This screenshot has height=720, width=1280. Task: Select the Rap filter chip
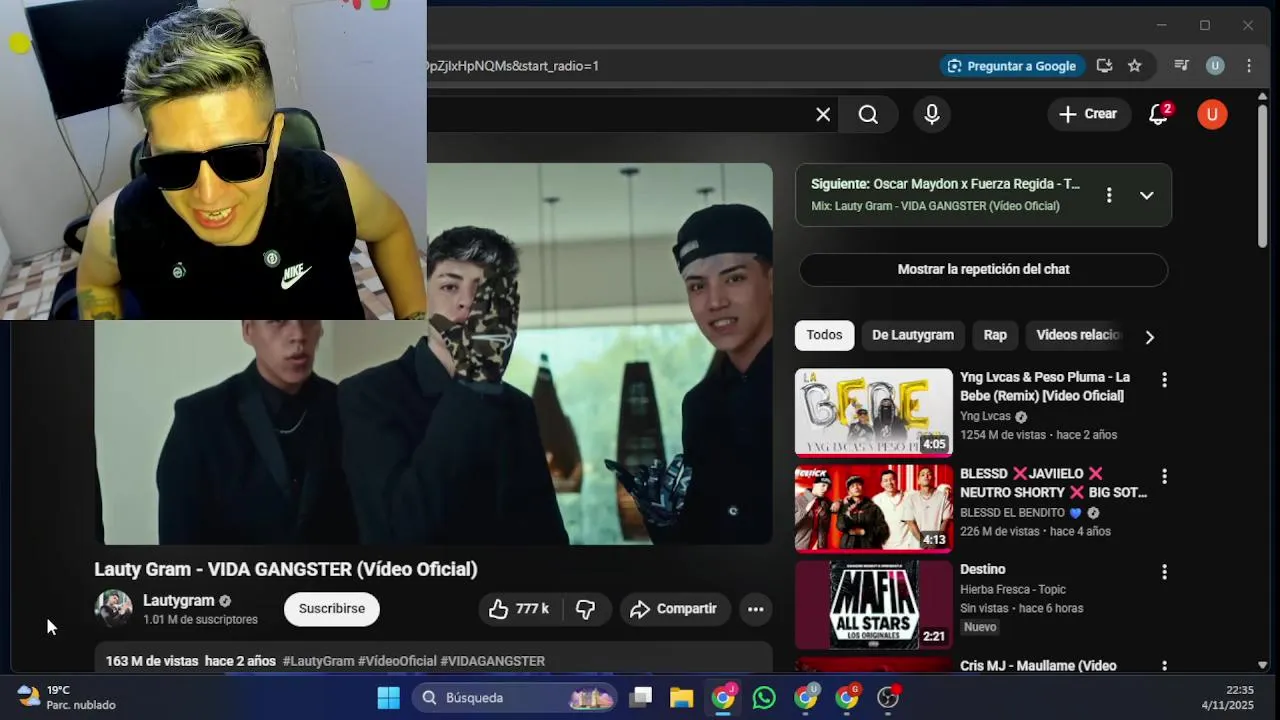(x=995, y=335)
